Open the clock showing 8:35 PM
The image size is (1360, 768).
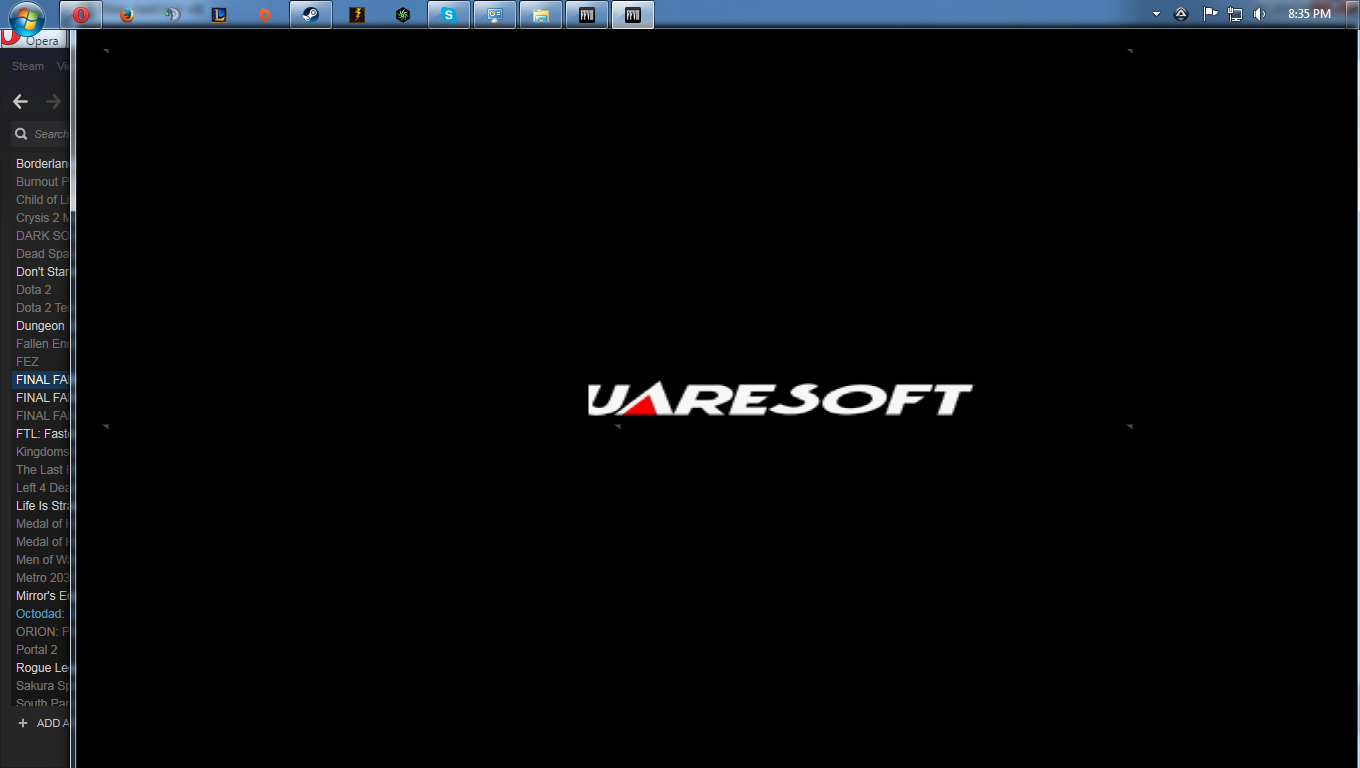(1309, 14)
